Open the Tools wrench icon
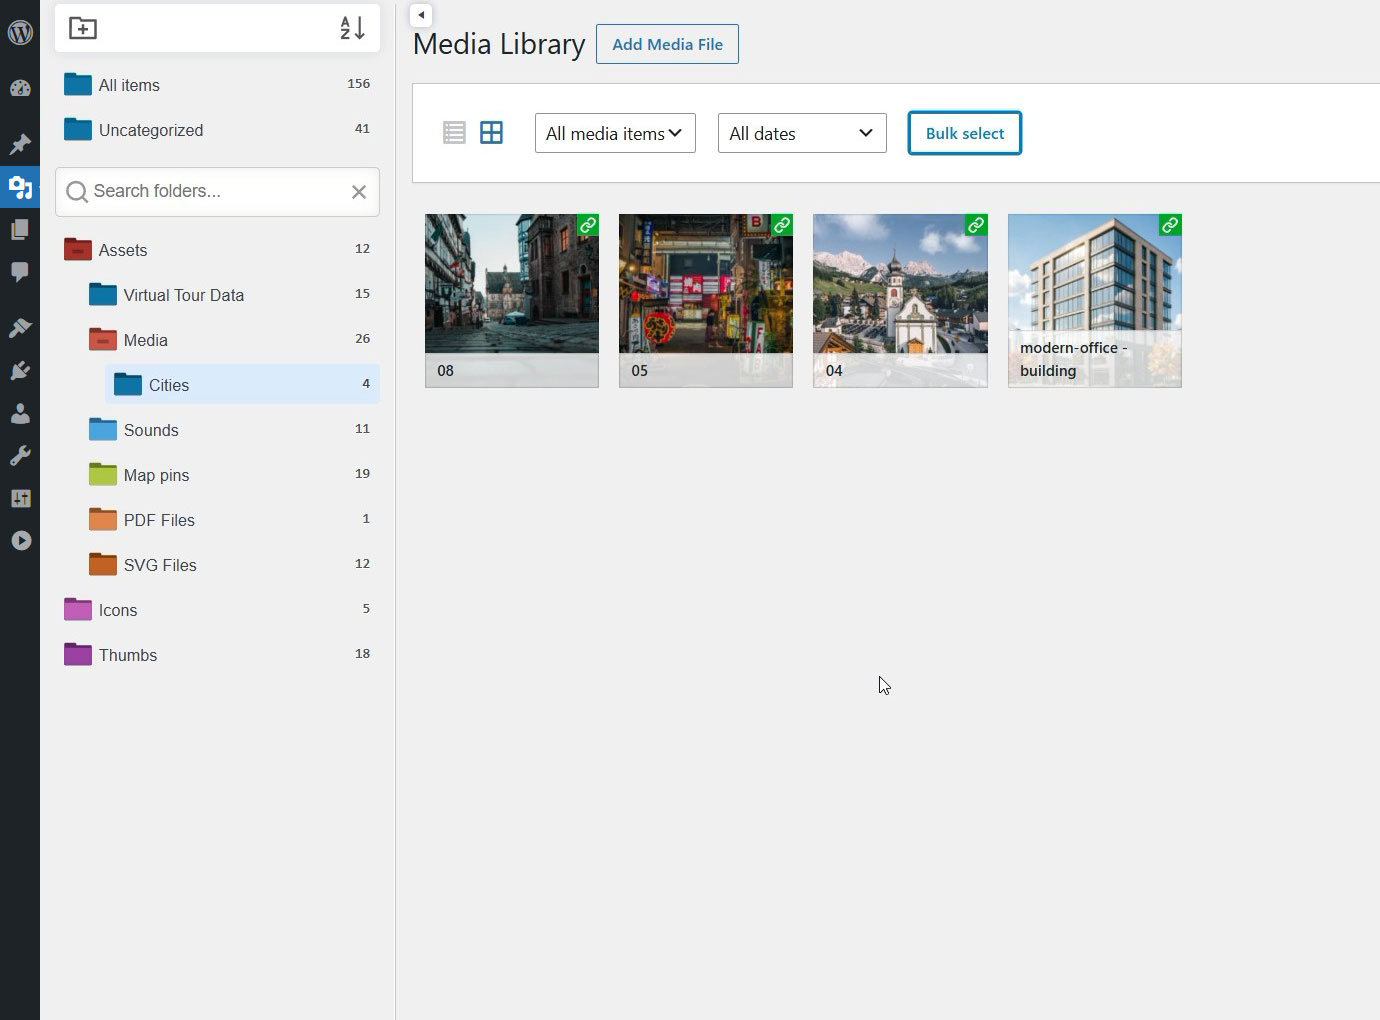1380x1020 pixels. [20, 456]
